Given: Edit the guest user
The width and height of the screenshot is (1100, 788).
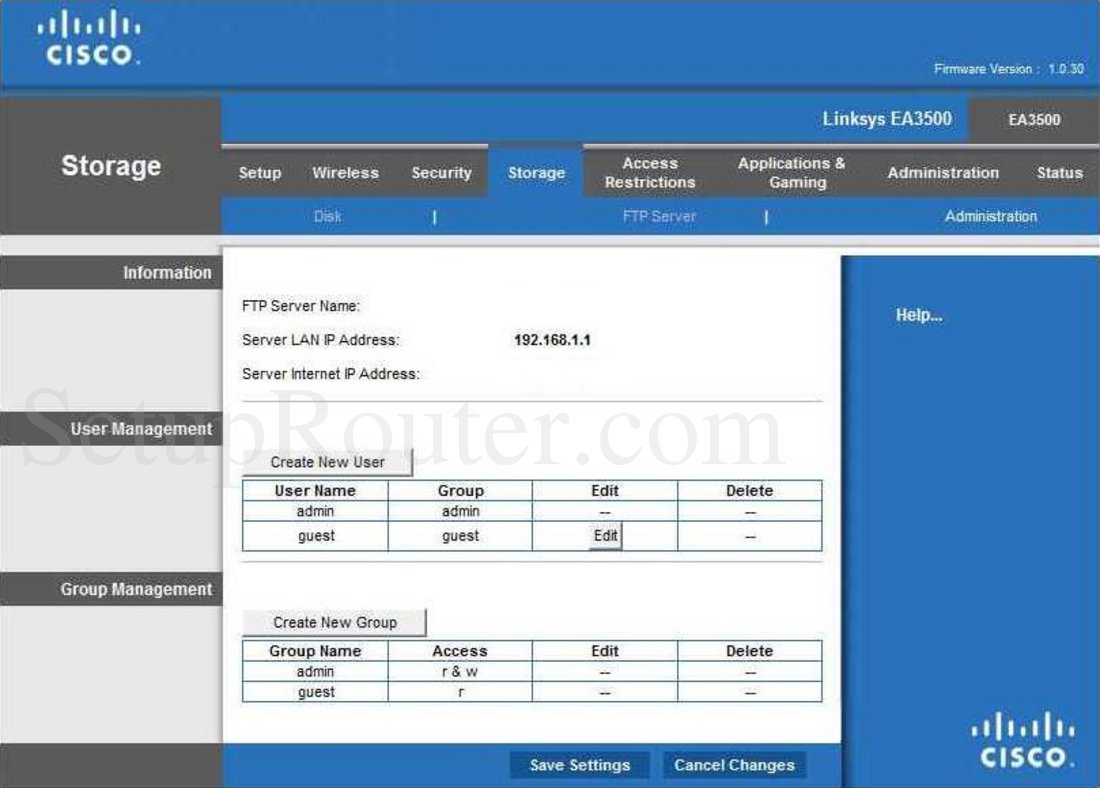Looking at the screenshot, I should tap(605, 536).
